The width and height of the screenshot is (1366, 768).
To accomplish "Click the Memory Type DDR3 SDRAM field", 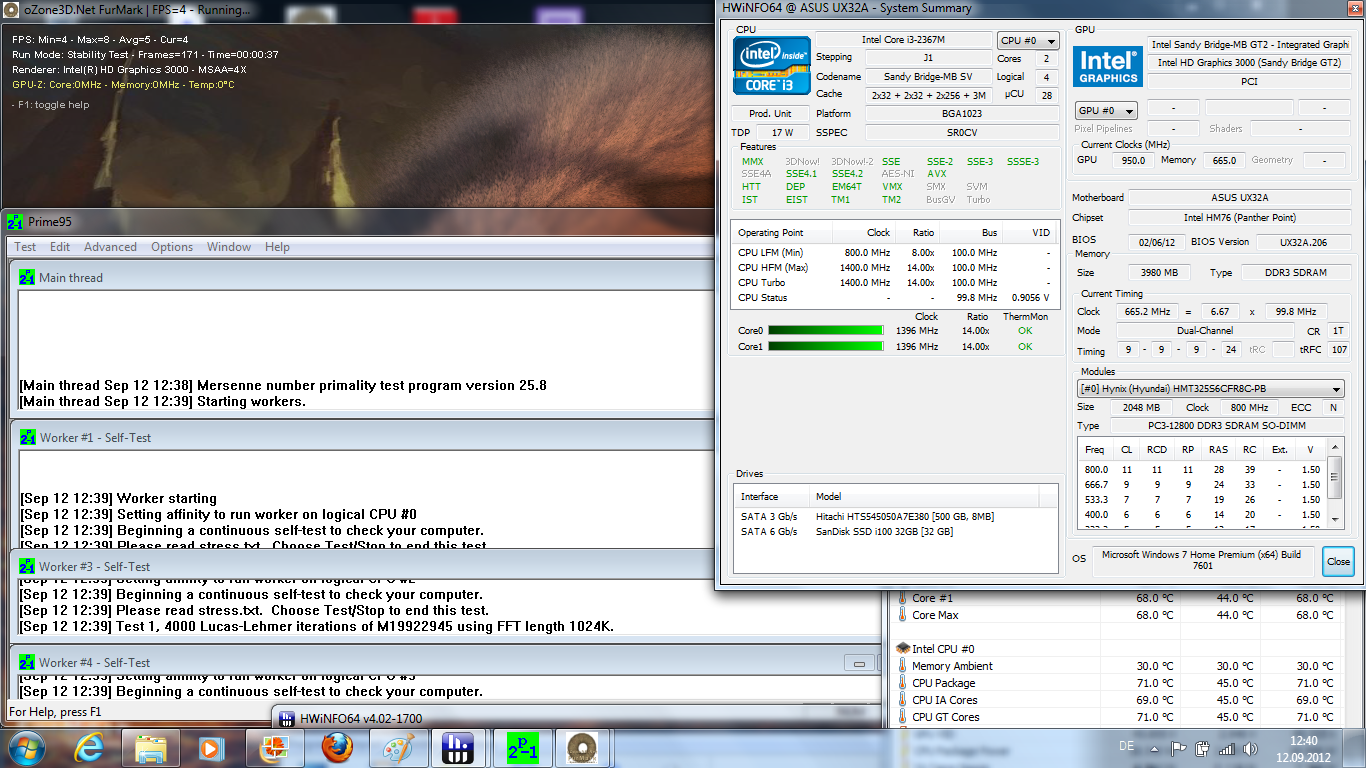I will (1295, 272).
